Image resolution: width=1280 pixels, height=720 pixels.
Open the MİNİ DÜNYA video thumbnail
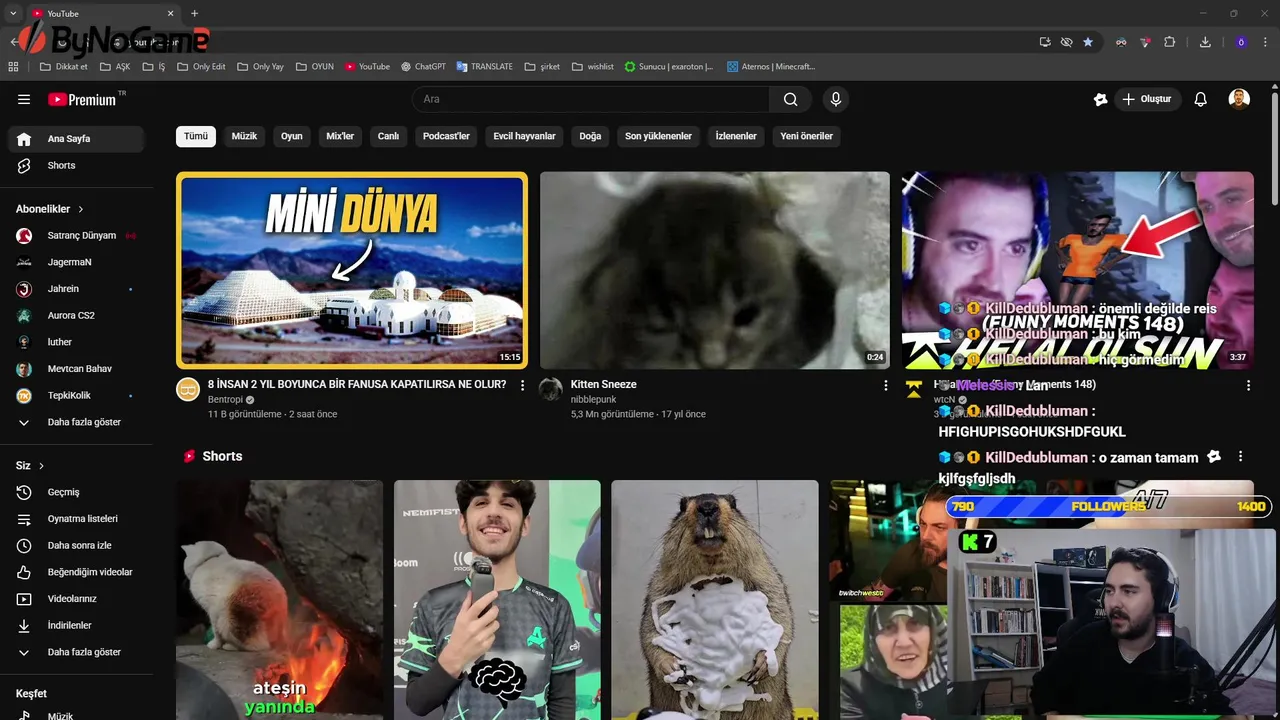click(352, 270)
